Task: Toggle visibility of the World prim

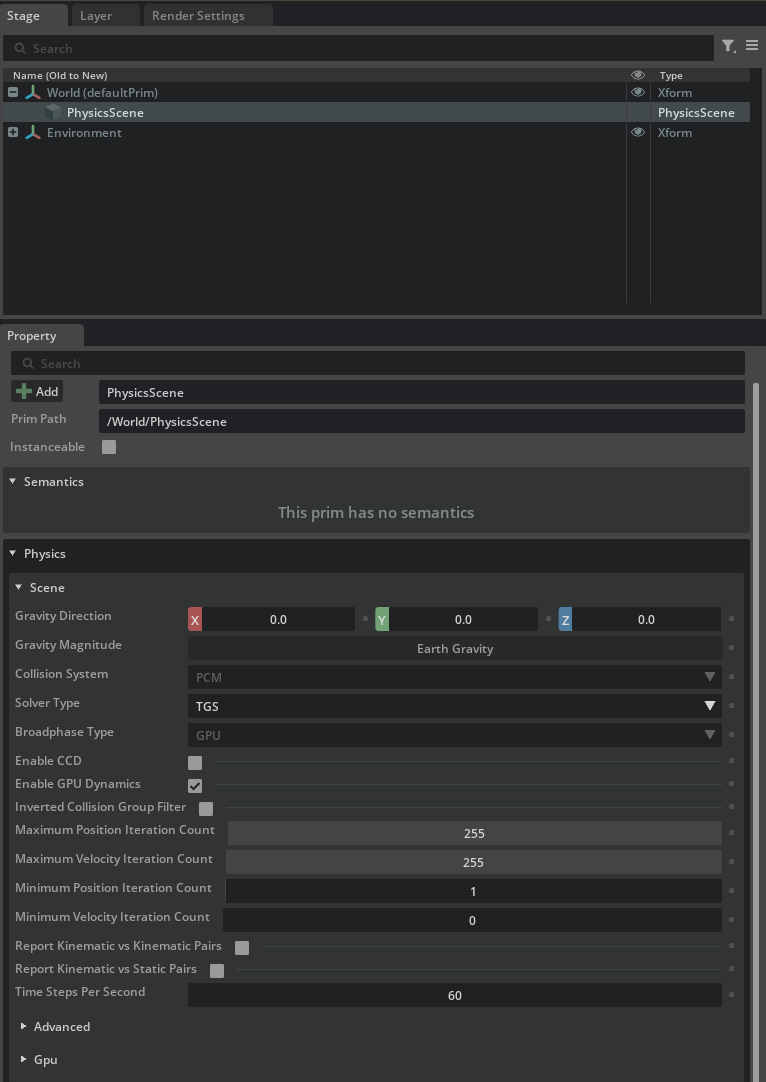Action: (x=638, y=92)
